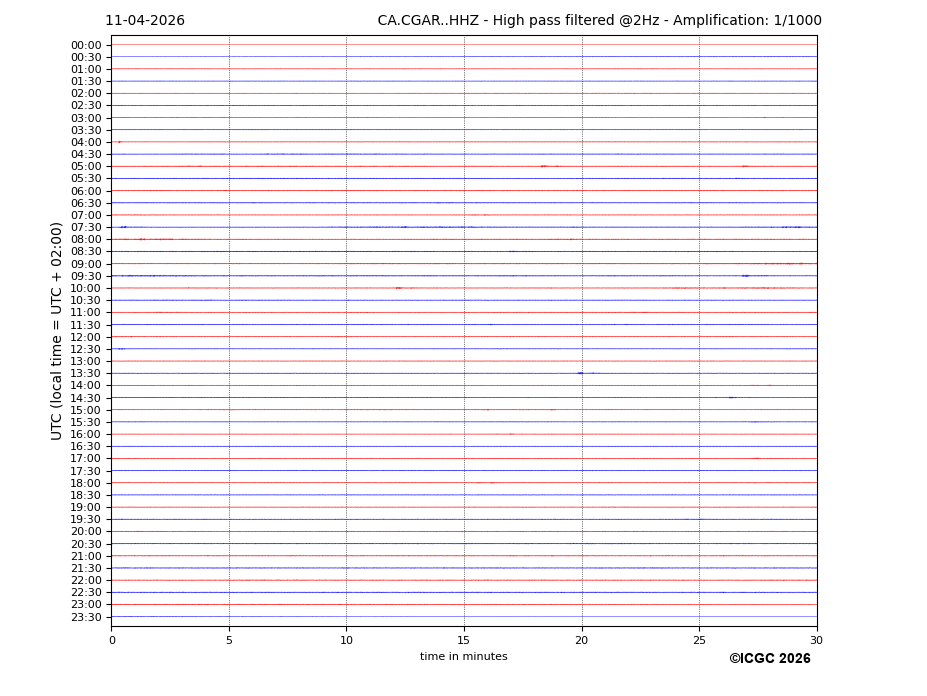The height and width of the screenshot is (696, 927).
Task: Click the 30 tick on the minutes axis
Action: pyautogui.click(x=816, y=640)
